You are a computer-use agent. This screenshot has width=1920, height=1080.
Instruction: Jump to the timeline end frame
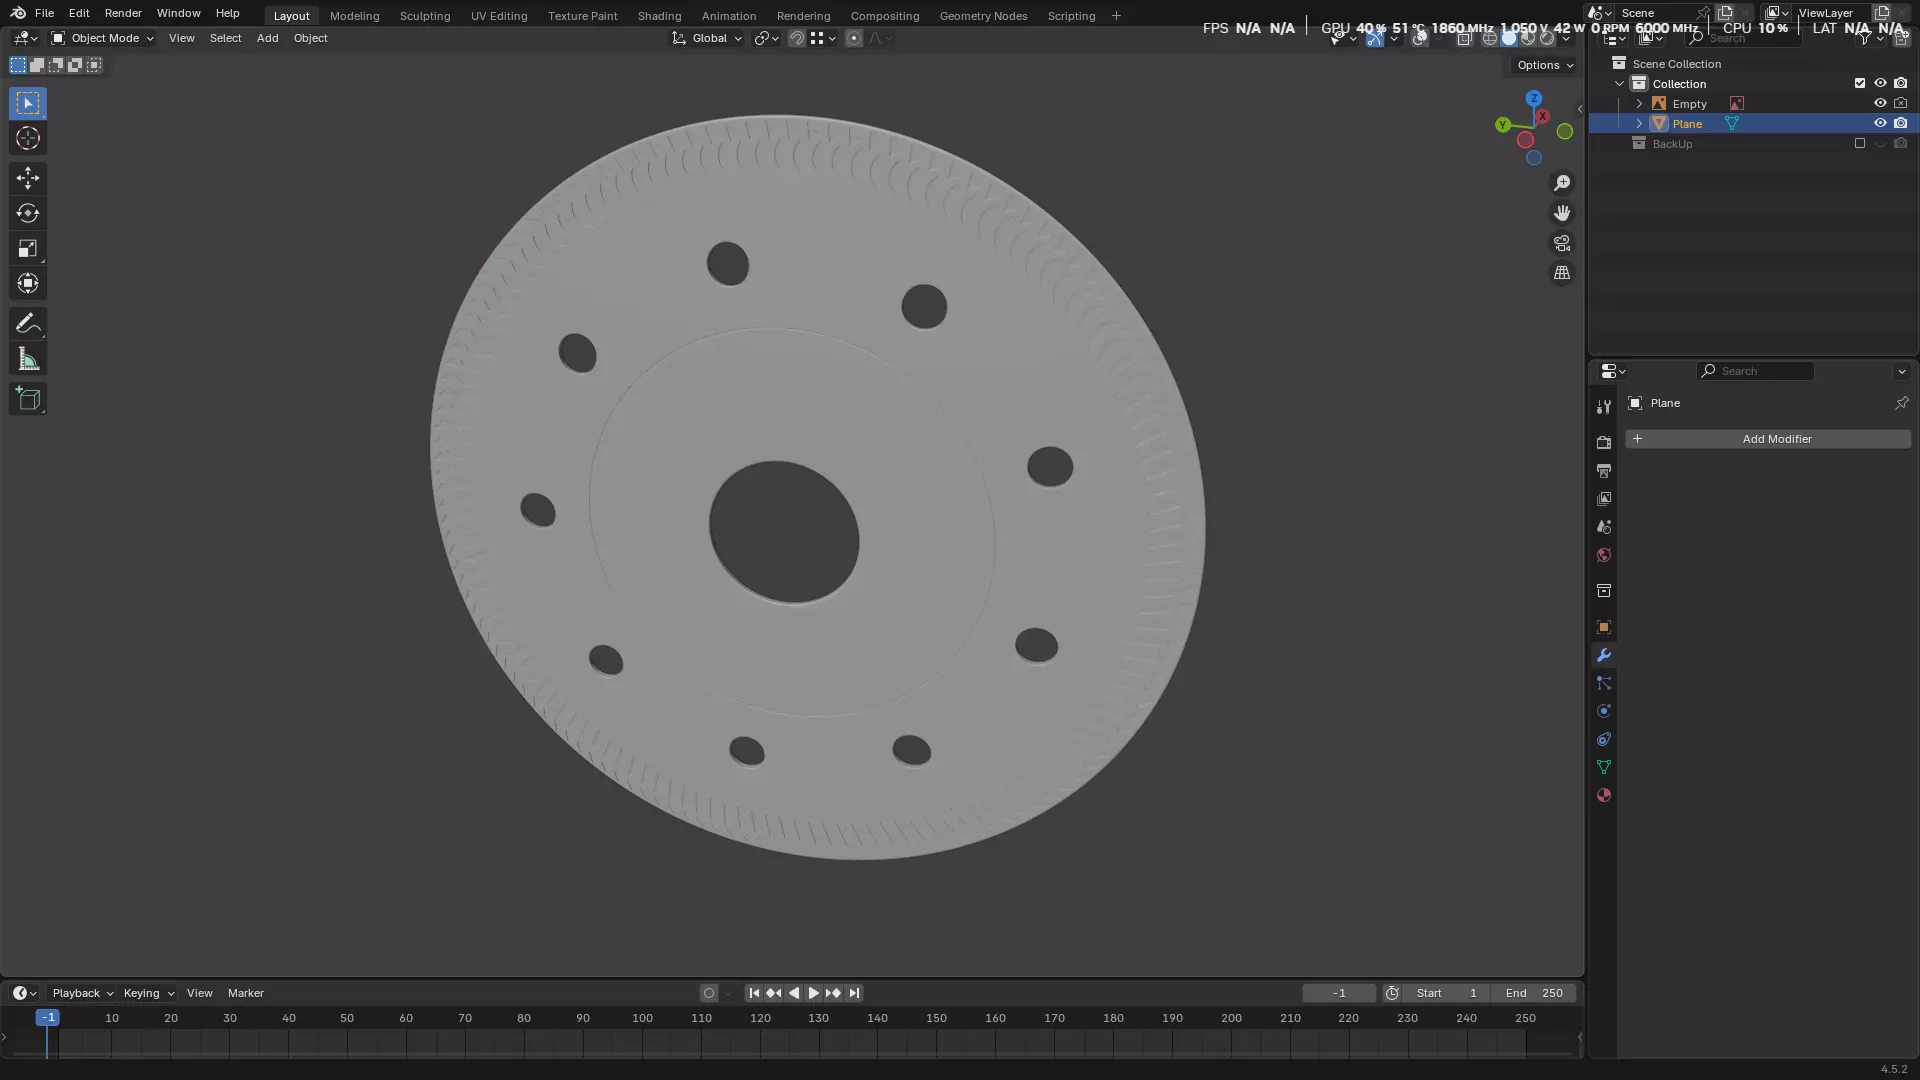854,993
